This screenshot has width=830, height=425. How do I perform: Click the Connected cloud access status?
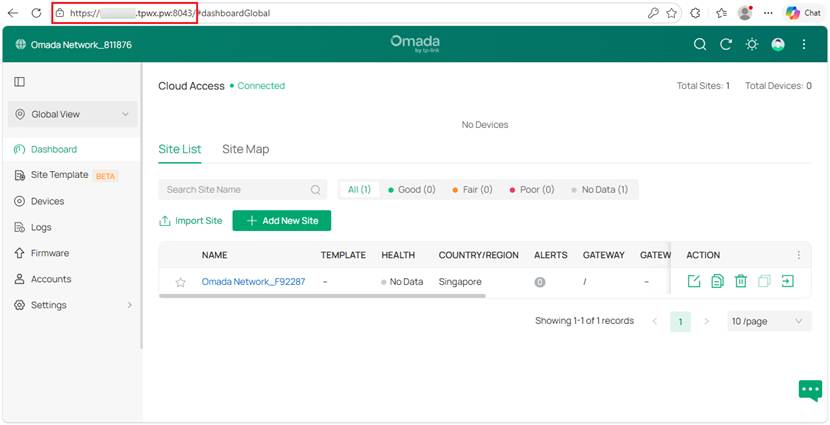tap(261, 86)
